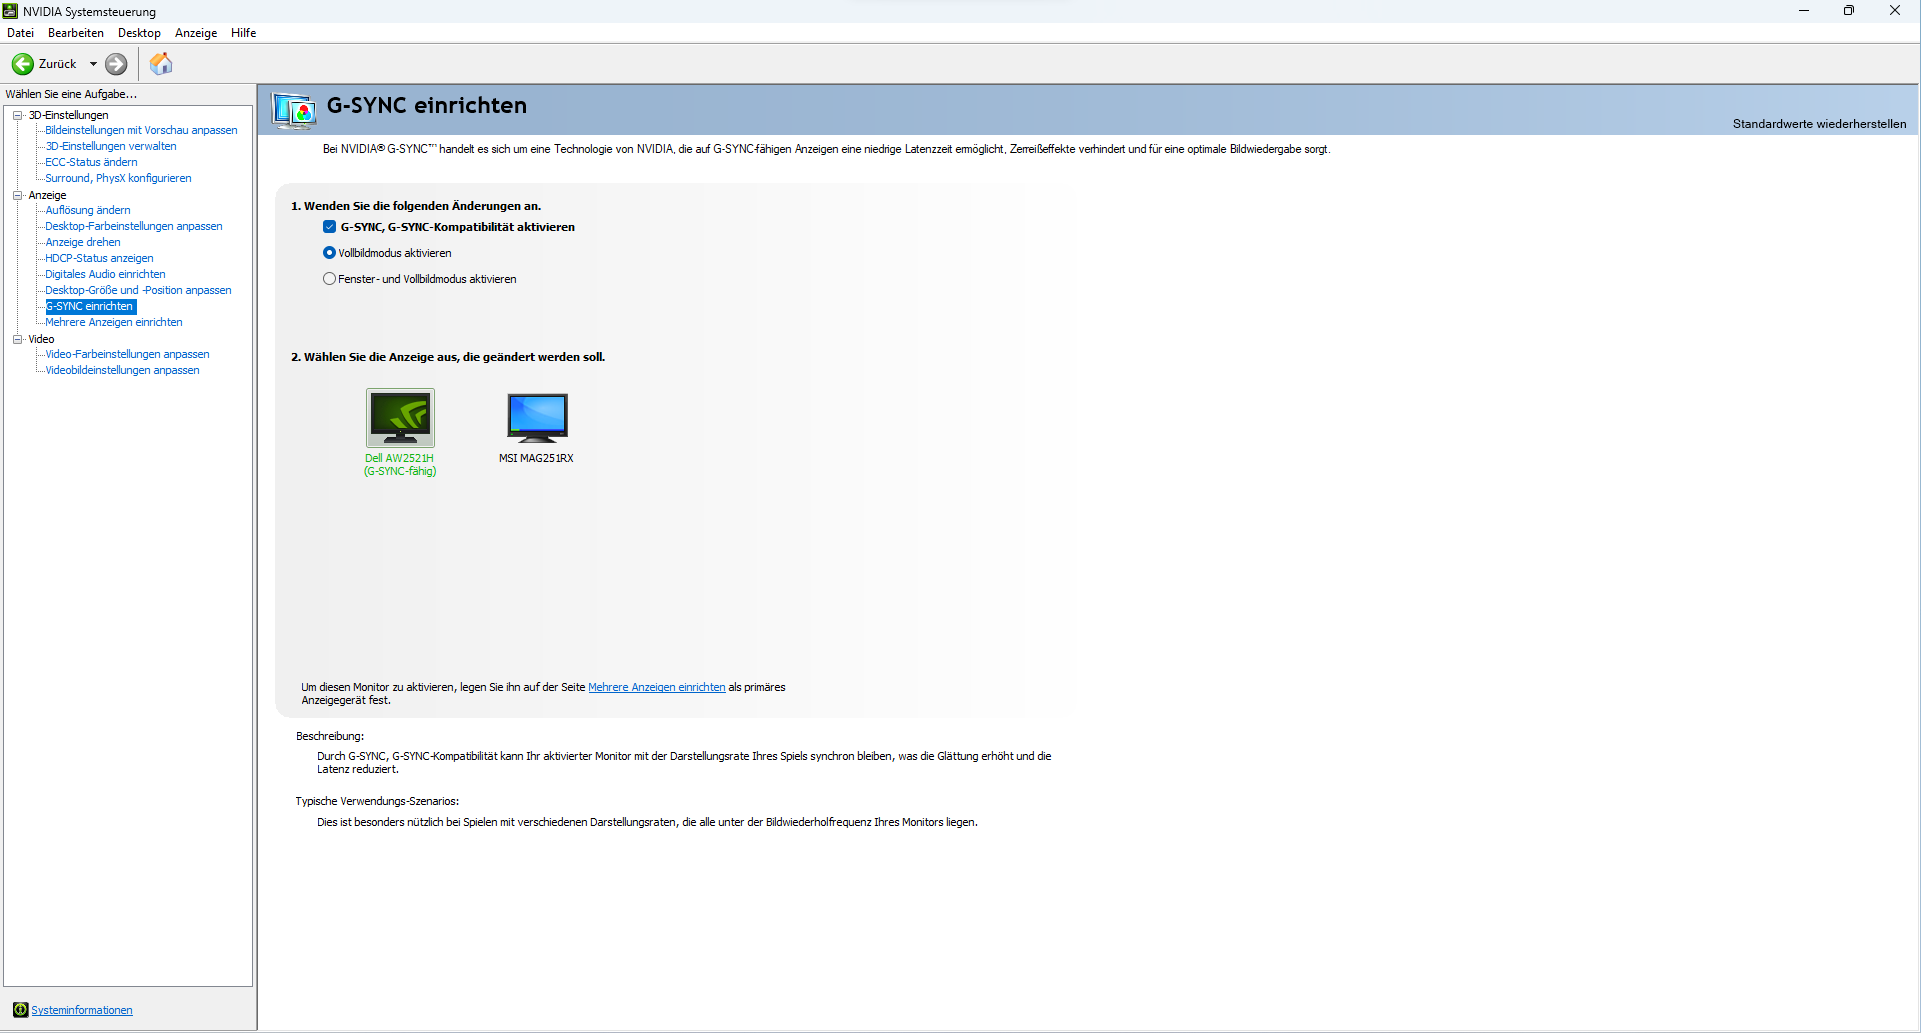Click the NVIDIA app icon in title bar
This screenshot has width=1921, height=1033.
click(10, 11)
